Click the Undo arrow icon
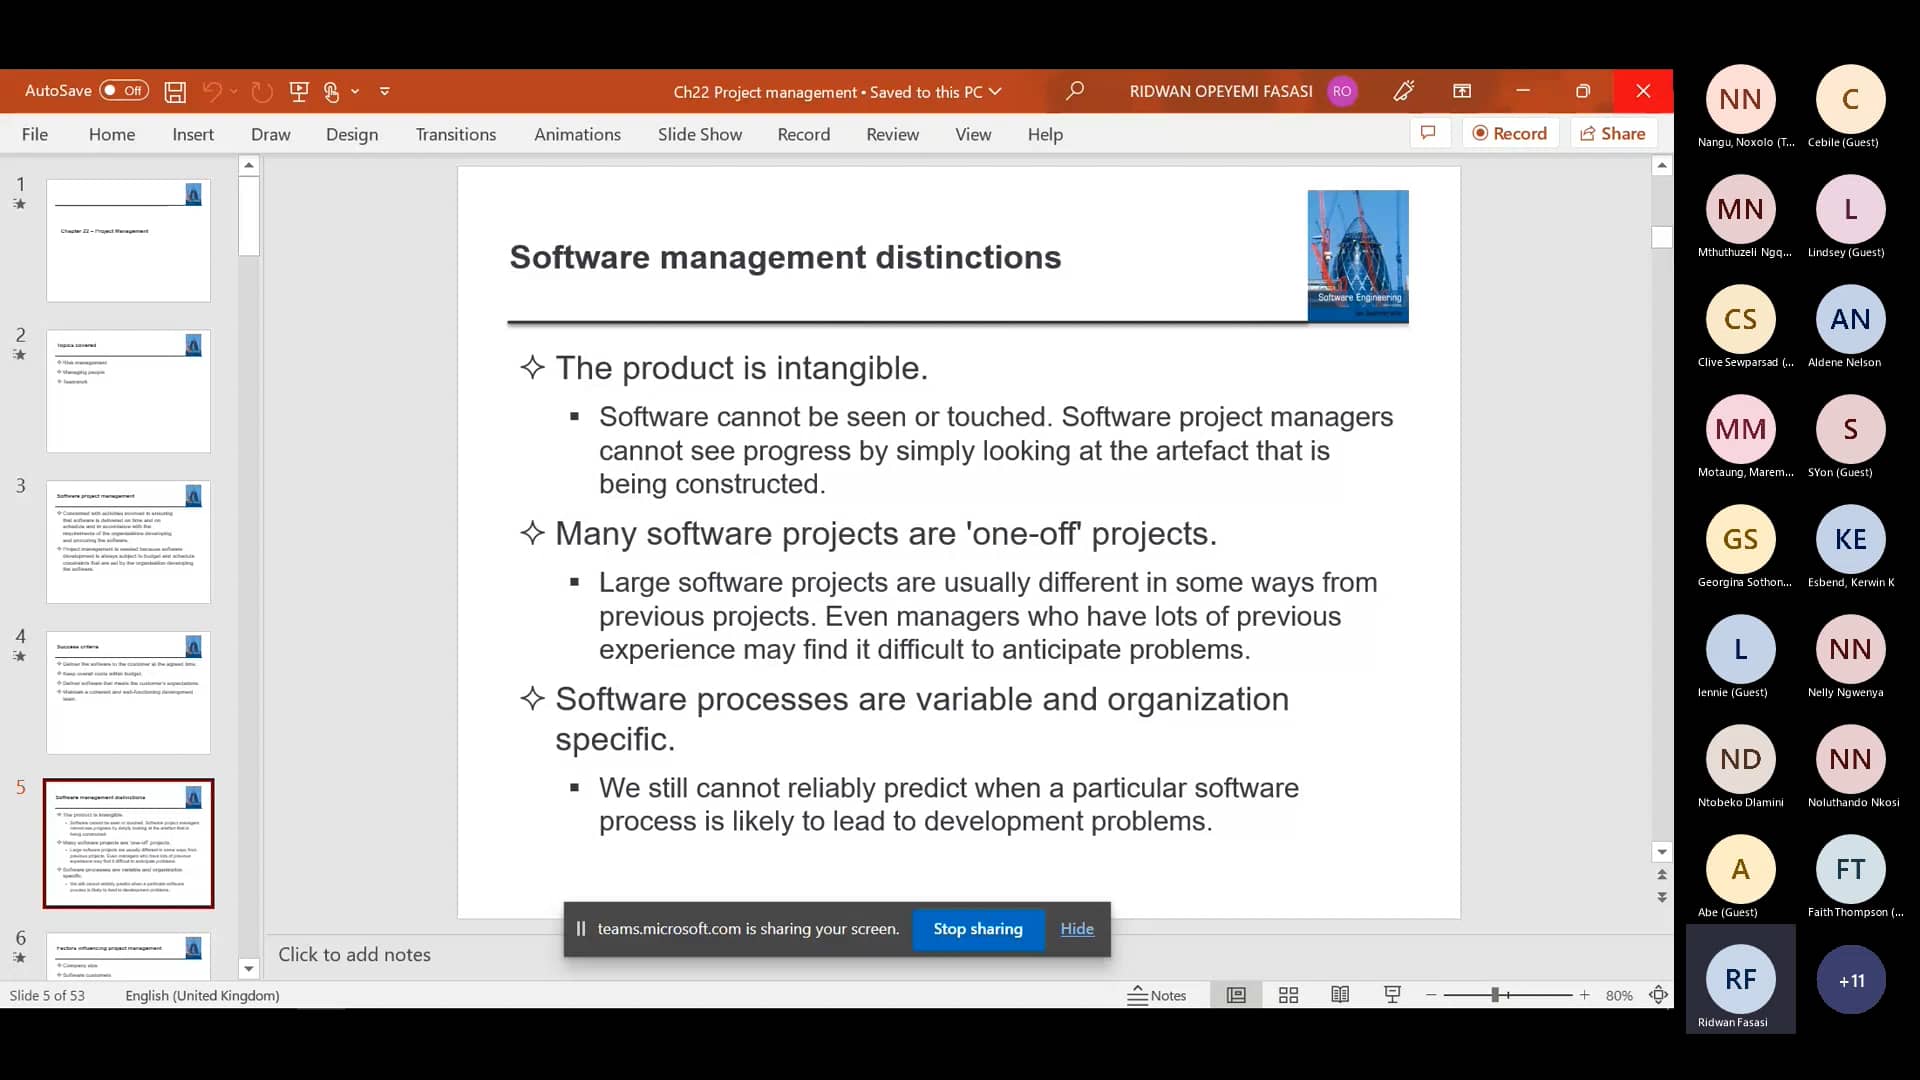 click(211, 92)
